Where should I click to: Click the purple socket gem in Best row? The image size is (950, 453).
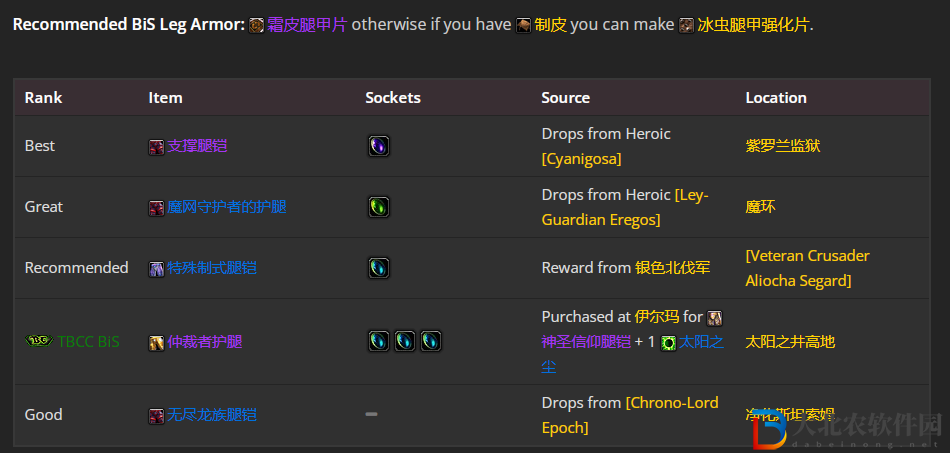point(379,146)
